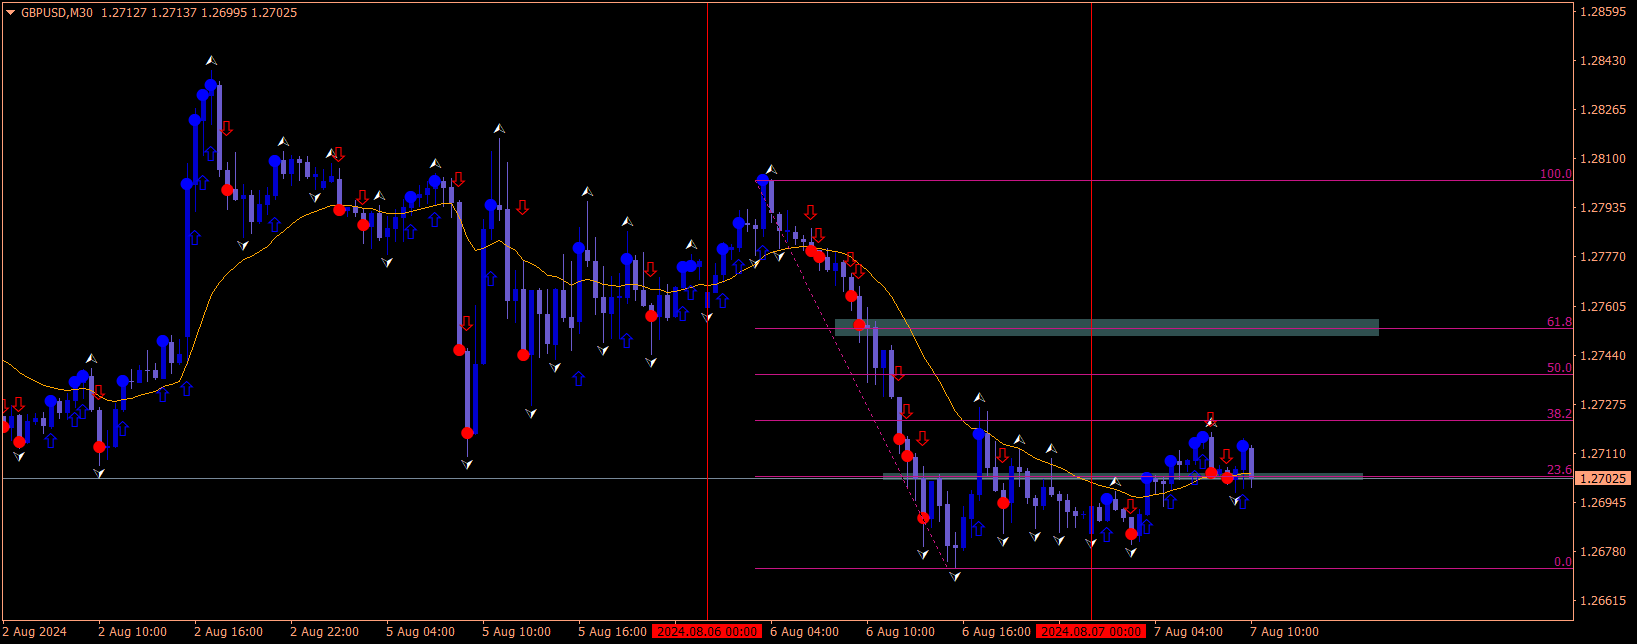
Task: Click the 1.27605 price scale value
Action: (x=1603, y=307)
